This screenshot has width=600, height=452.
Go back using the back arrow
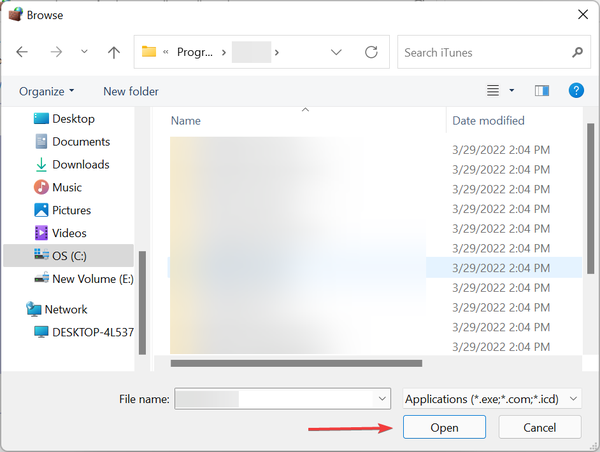pyautogui.click(x=22, y=52)
